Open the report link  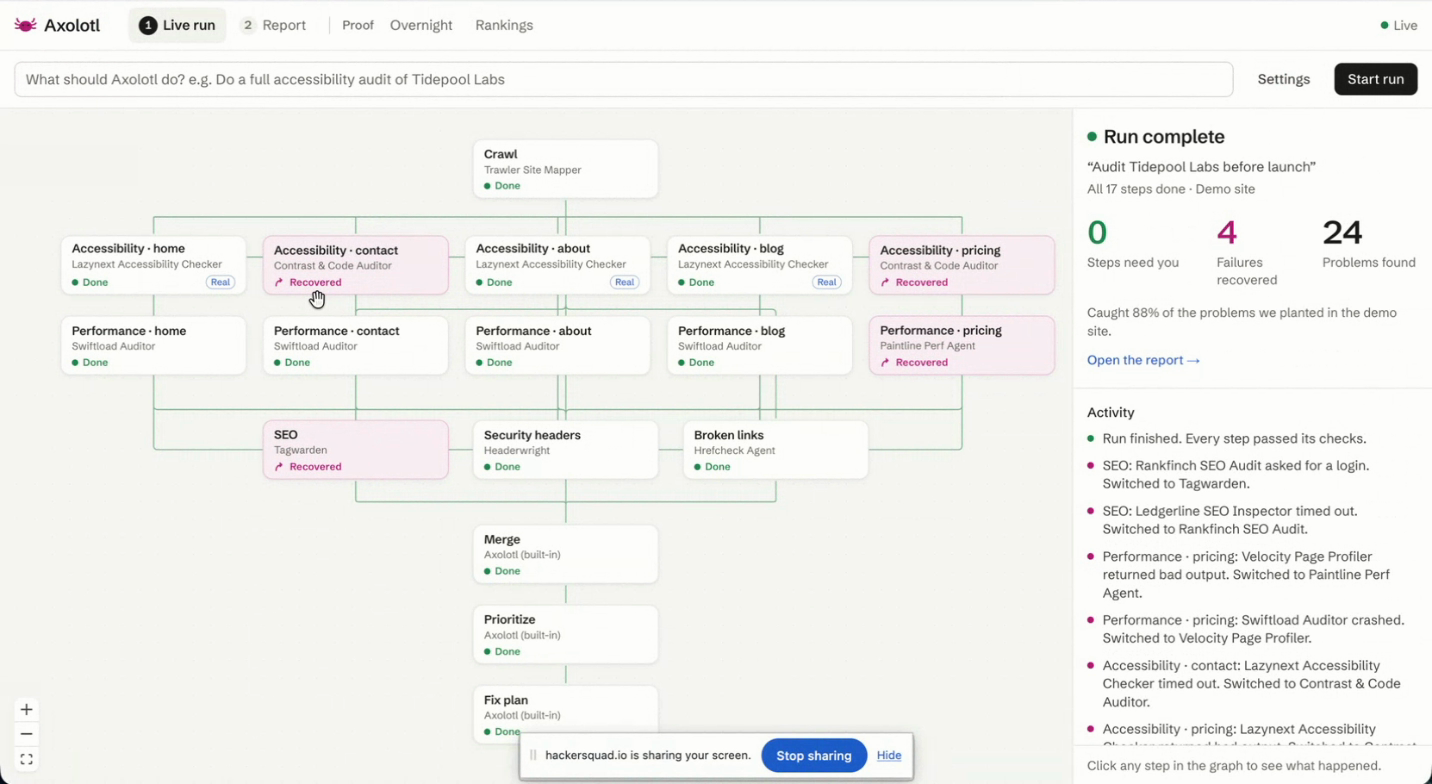point(1143,360)
